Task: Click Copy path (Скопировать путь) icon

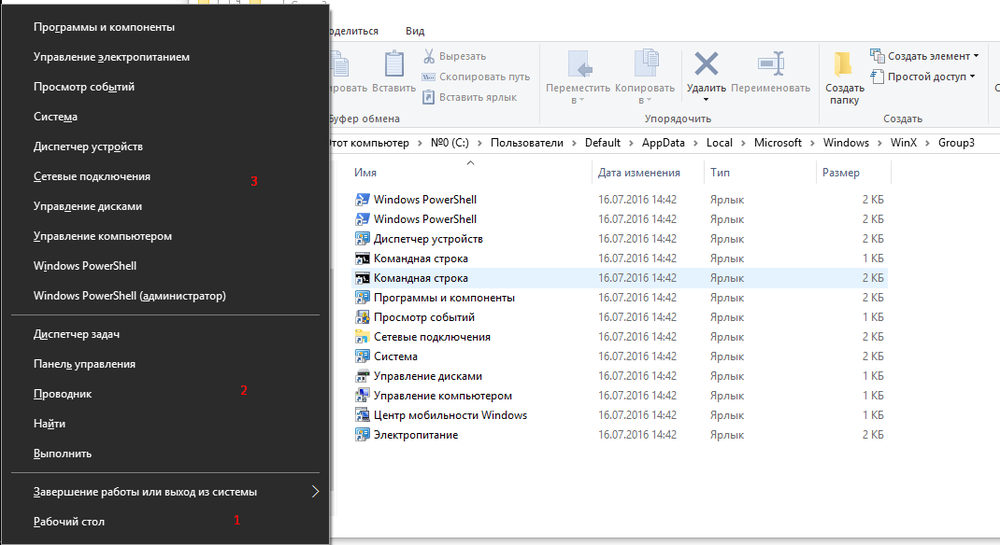Action: (x=429, y=76)
